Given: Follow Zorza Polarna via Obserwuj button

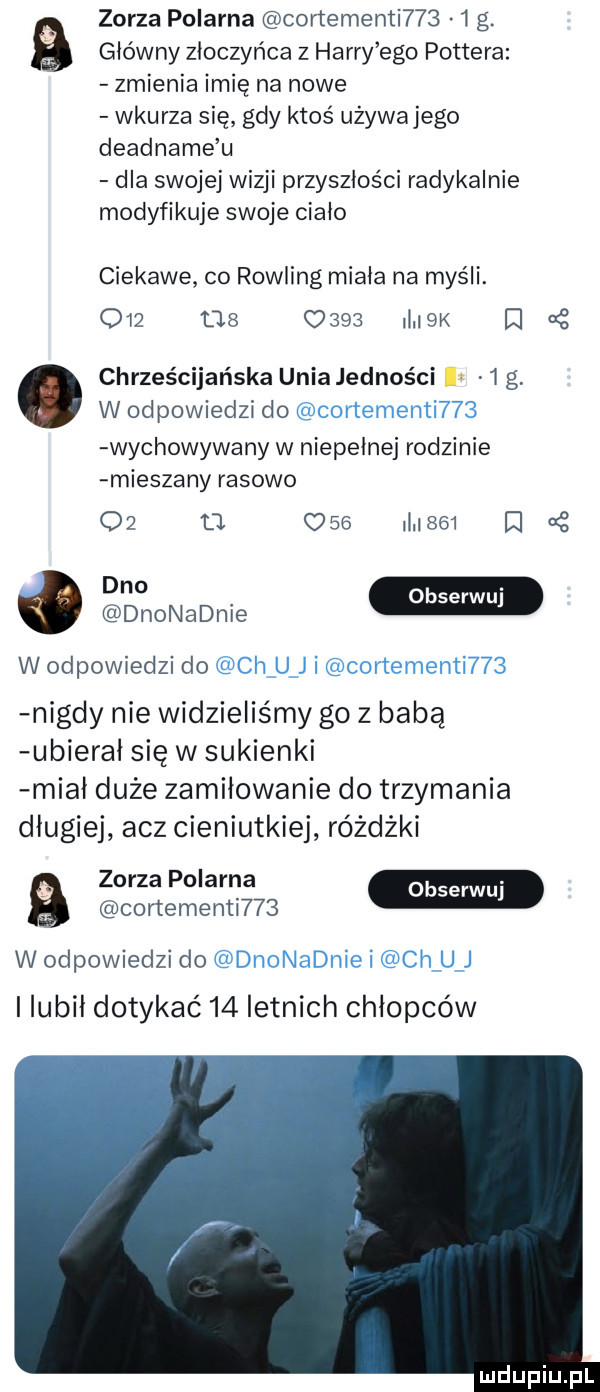Looking at the screenshot, I should (x=455, y=889).
